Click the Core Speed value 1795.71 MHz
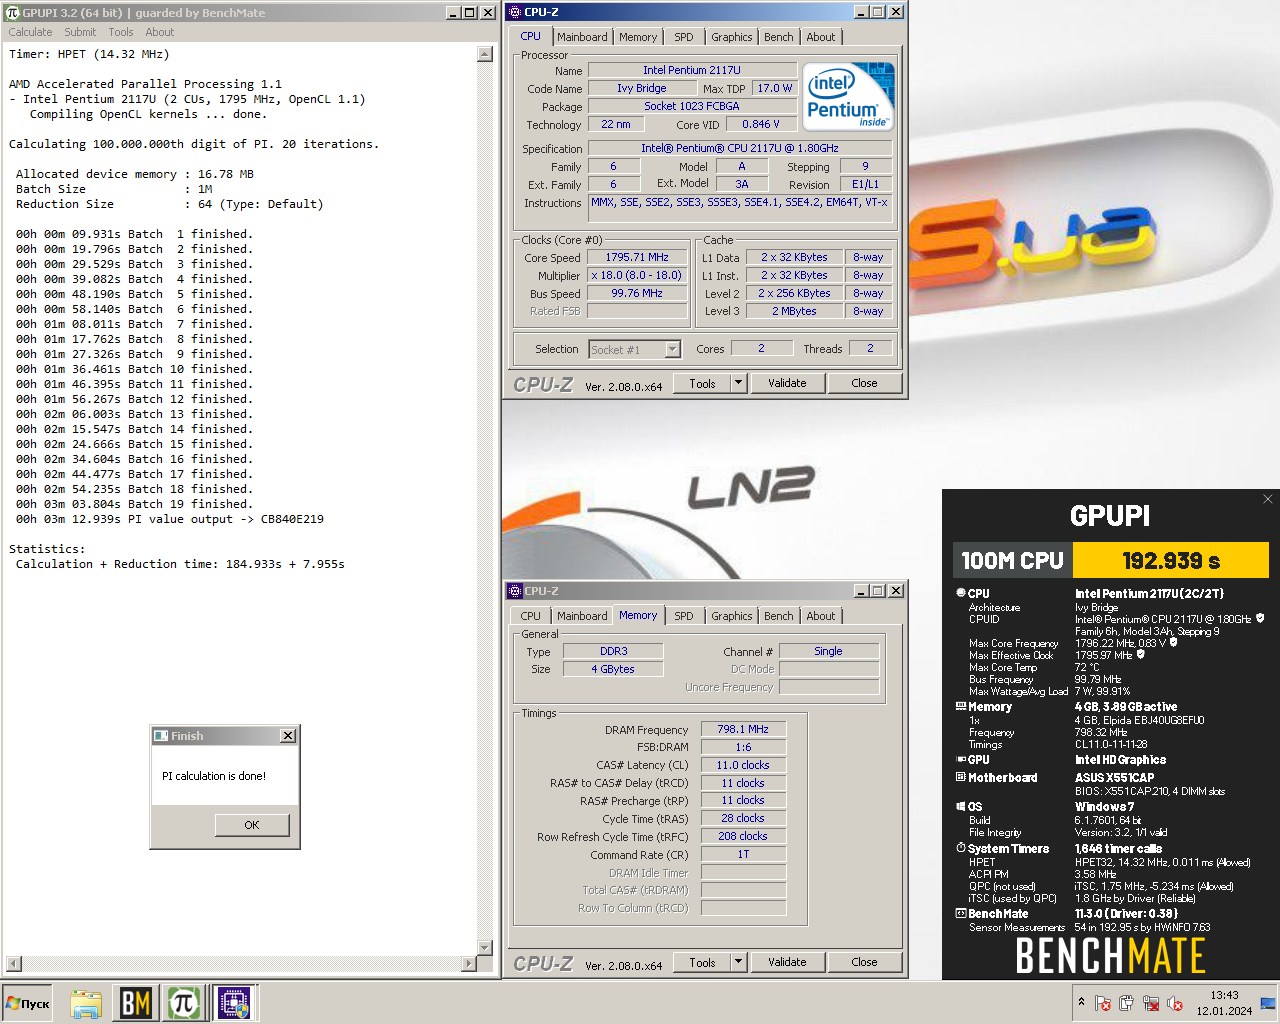The height and width of the screenshot is (1024, 1280). (x=637, y=257)
